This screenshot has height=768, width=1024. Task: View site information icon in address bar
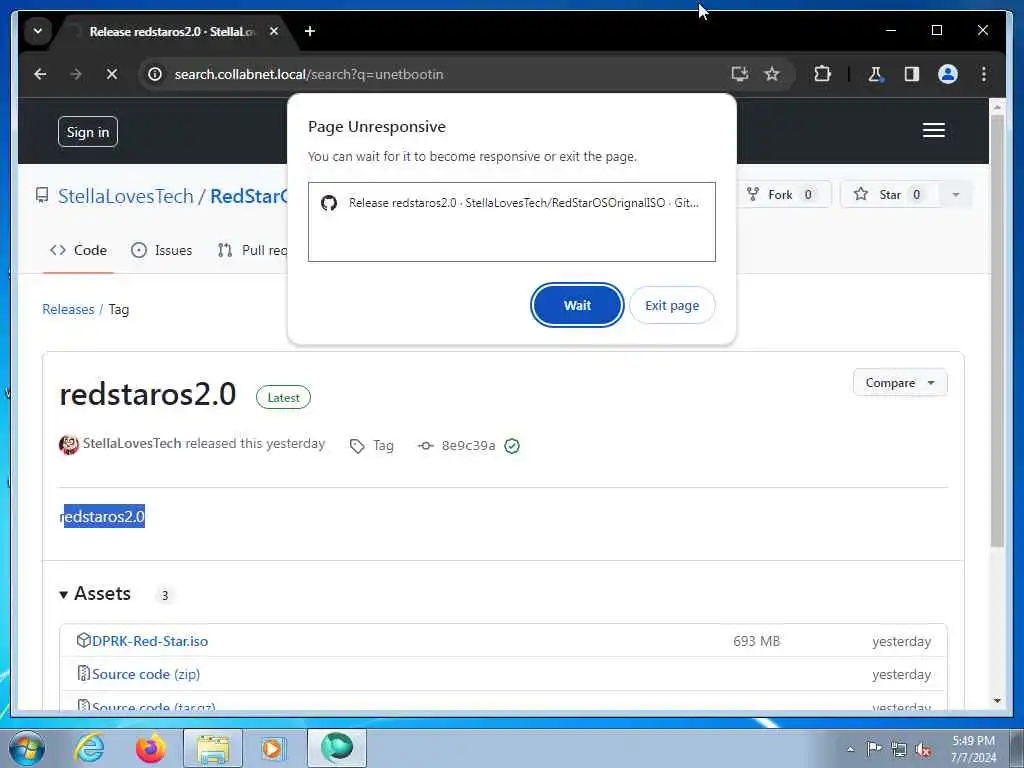[x=155, y=74]
